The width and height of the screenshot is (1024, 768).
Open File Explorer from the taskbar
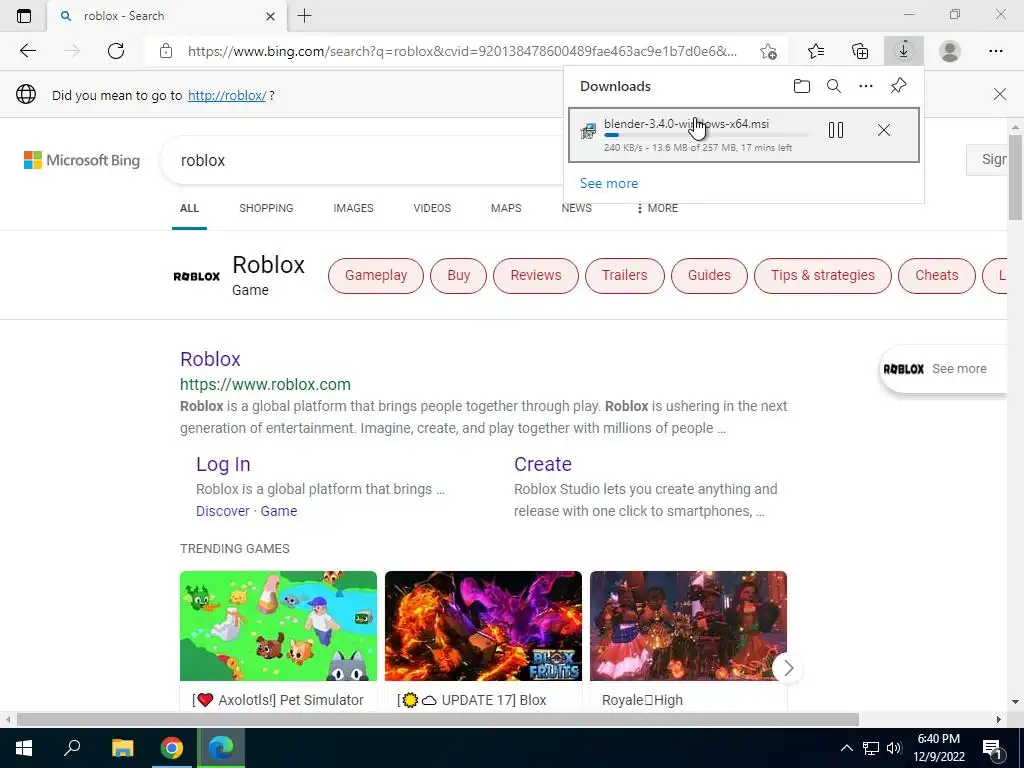(122, 748)
